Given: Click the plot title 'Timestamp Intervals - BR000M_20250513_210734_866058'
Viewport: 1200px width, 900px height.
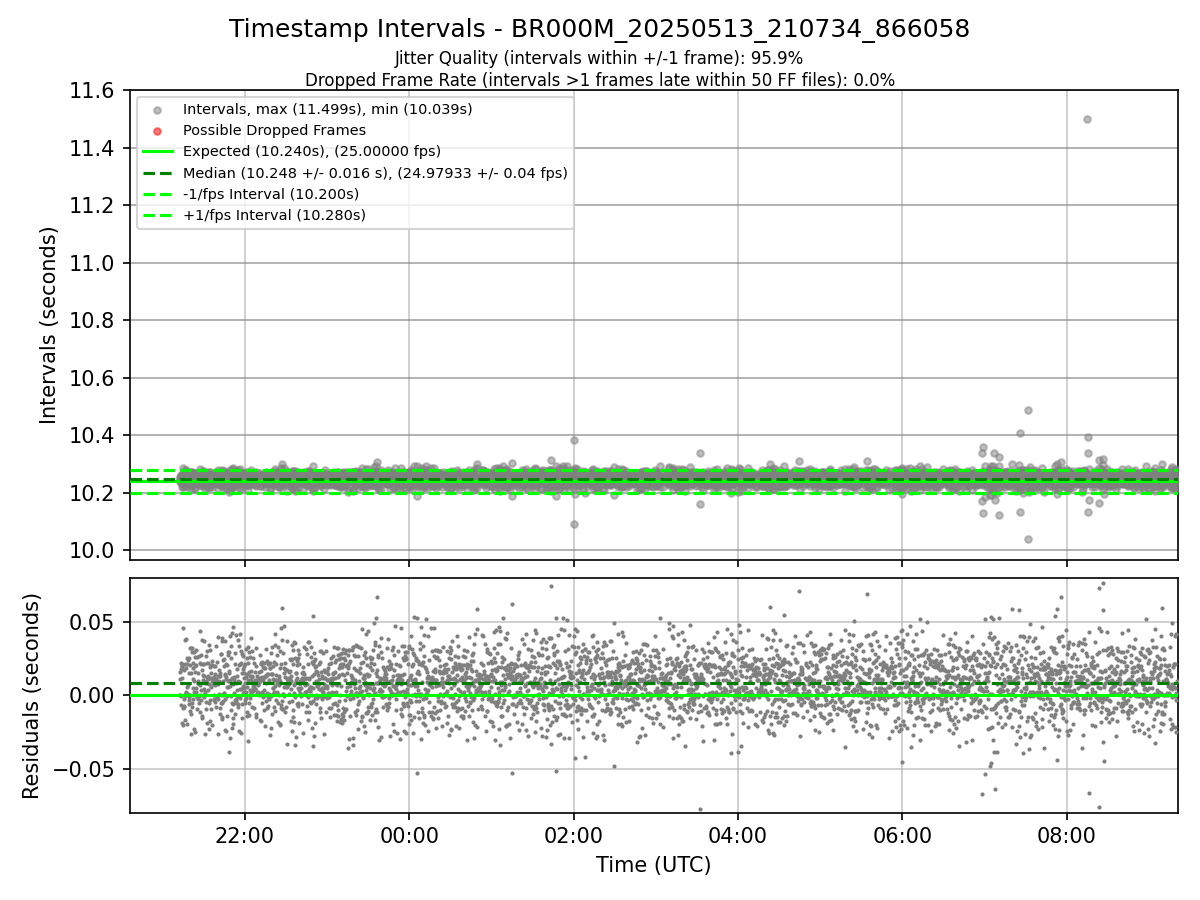Looking at the screenshot, I should 599,29.
